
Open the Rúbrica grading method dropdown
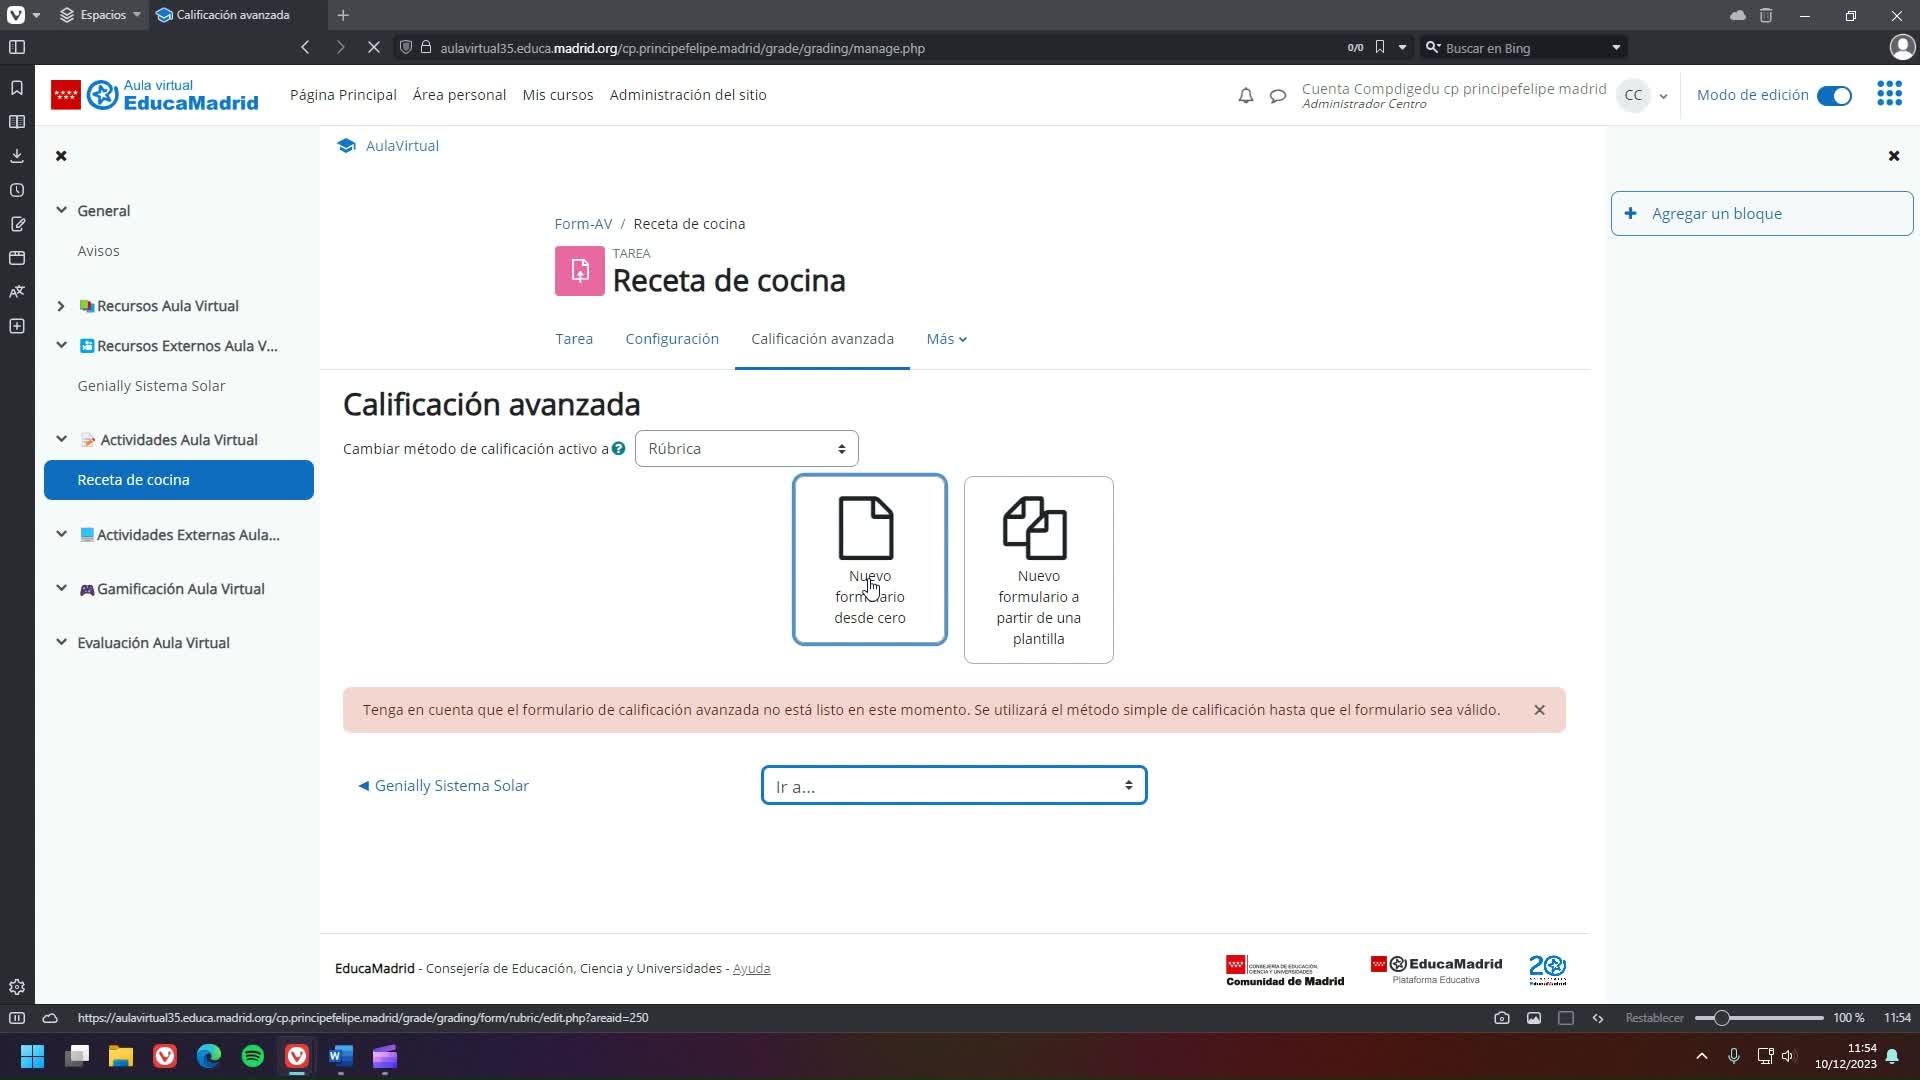[x=746, y=448]
